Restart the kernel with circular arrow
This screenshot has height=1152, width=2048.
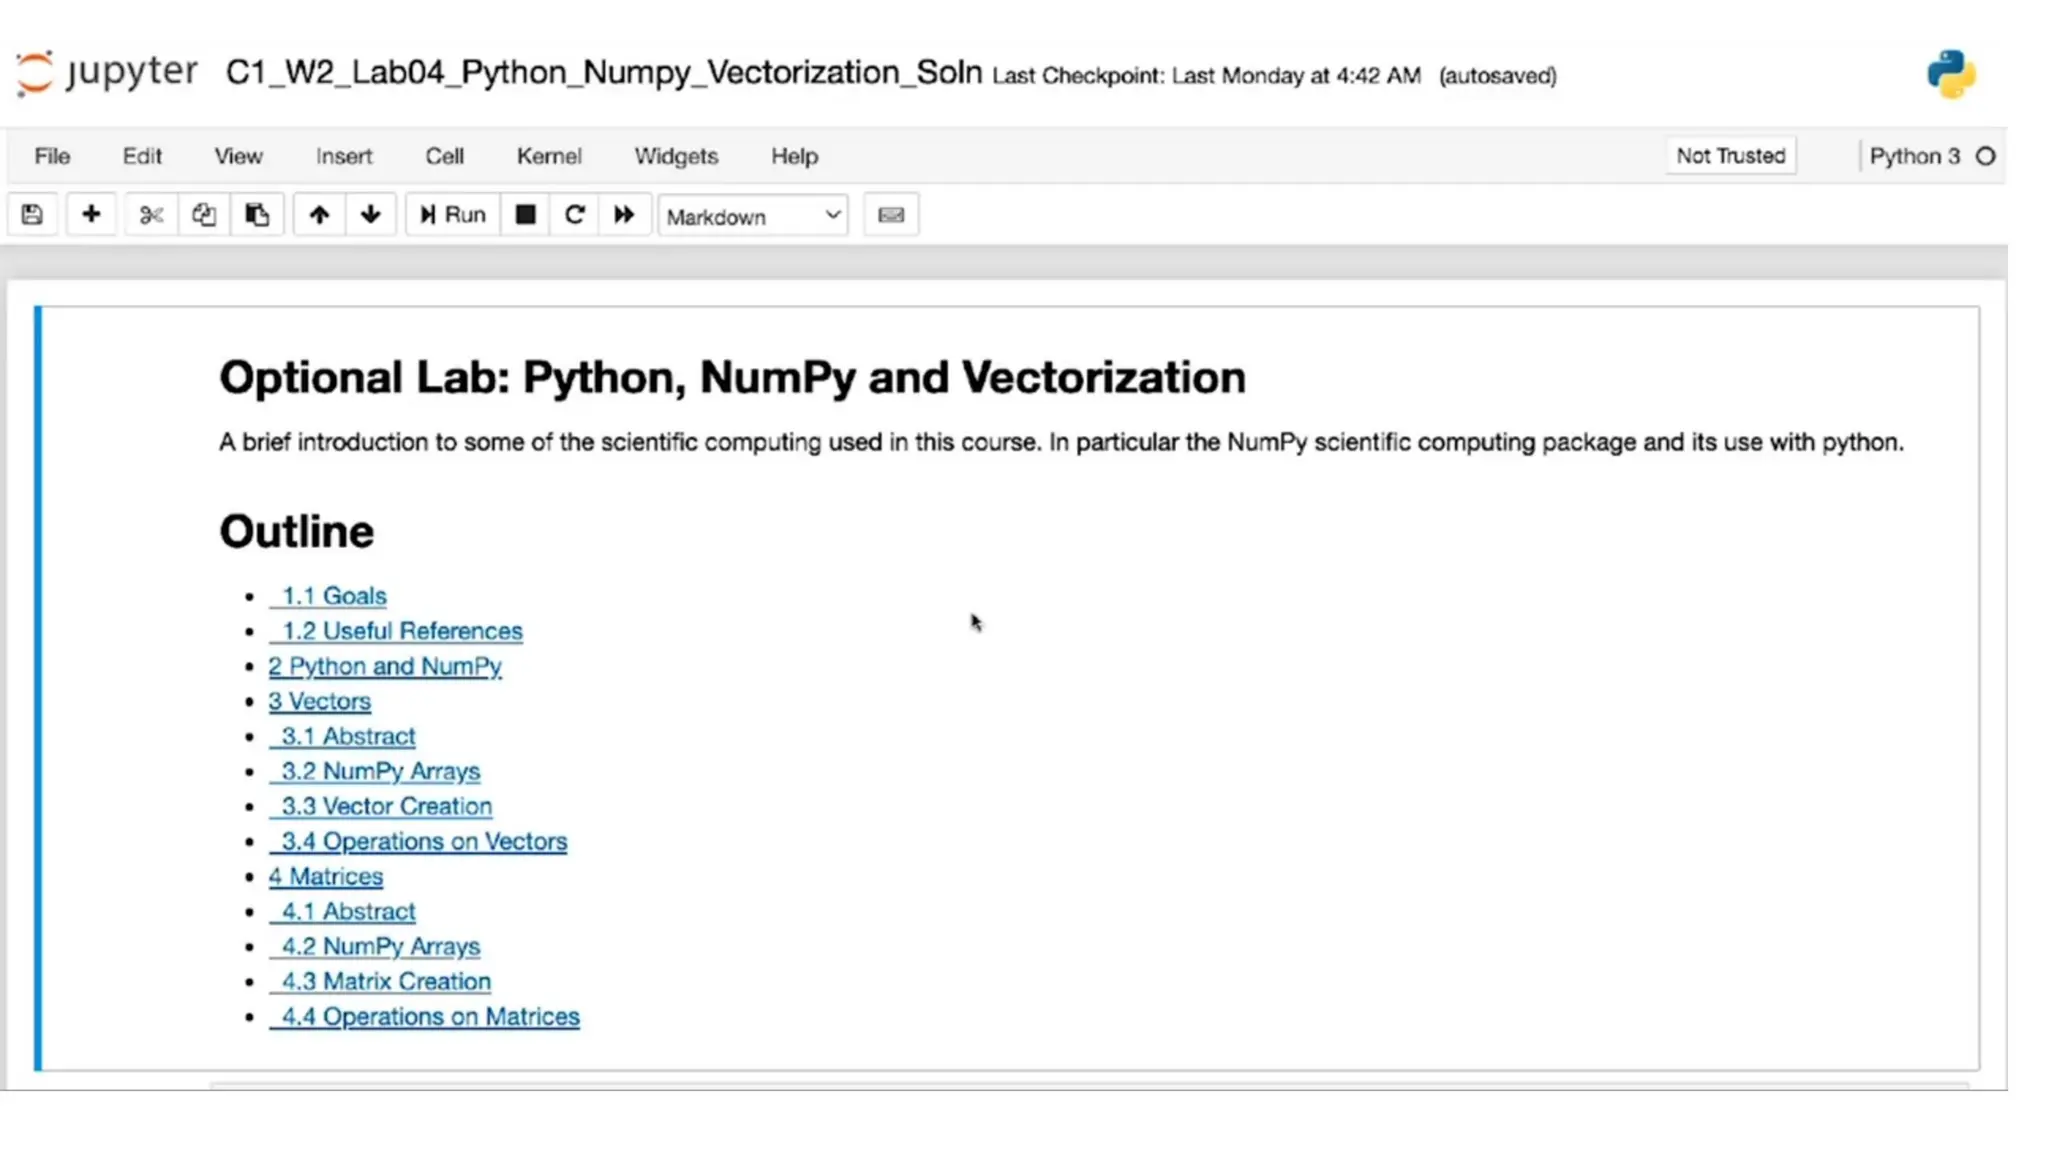(574, 215)
